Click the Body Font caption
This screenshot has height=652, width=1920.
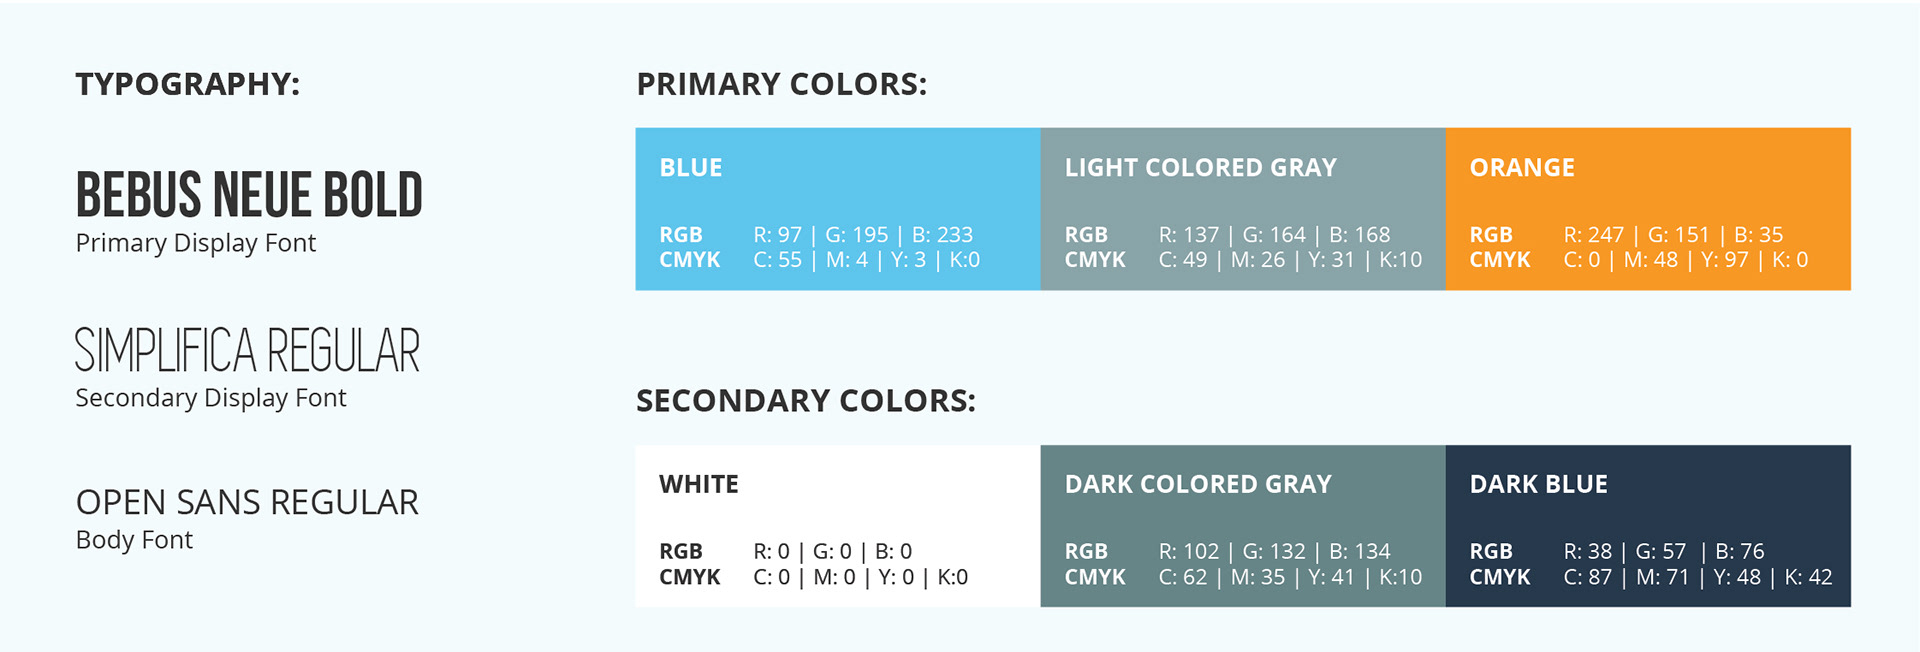[x=134, y=540]
